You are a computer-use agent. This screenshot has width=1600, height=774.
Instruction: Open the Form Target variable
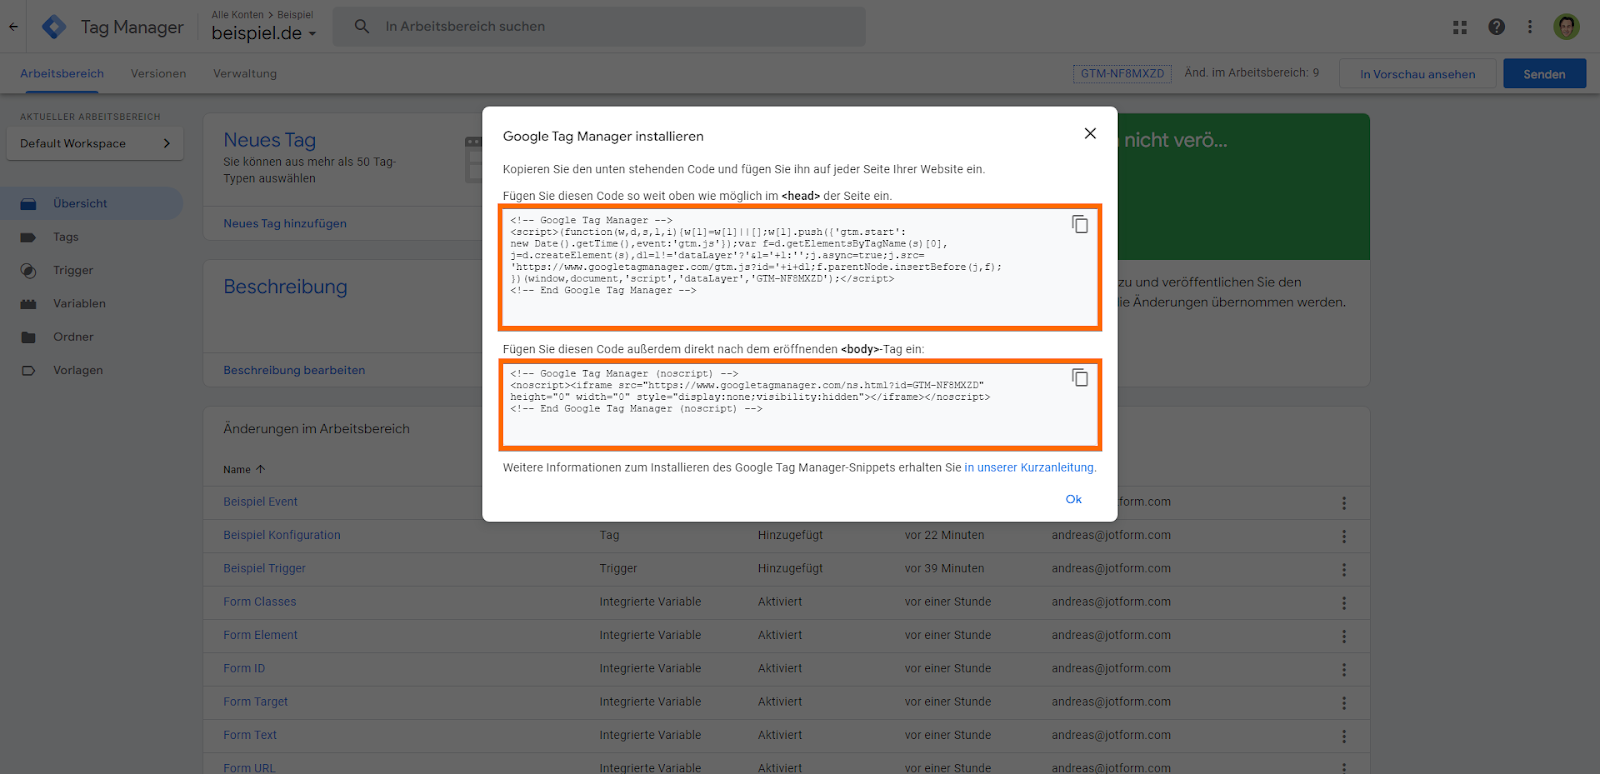pos(255,702)
